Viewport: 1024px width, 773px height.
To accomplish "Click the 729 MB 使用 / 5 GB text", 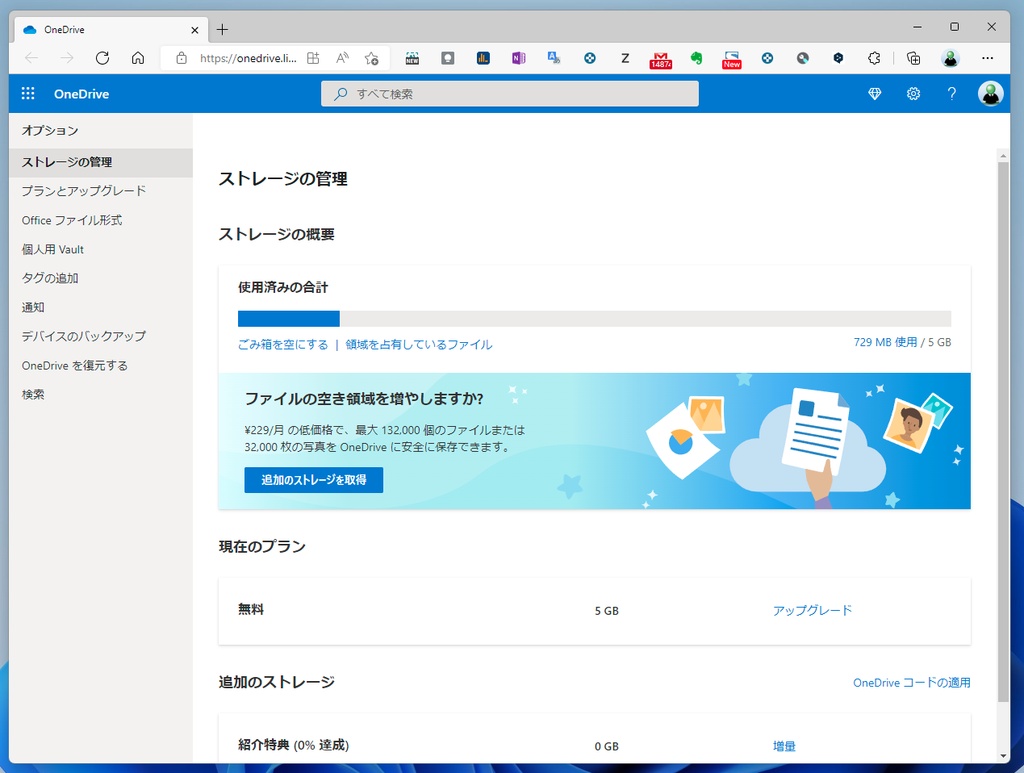I will (902, 342).
